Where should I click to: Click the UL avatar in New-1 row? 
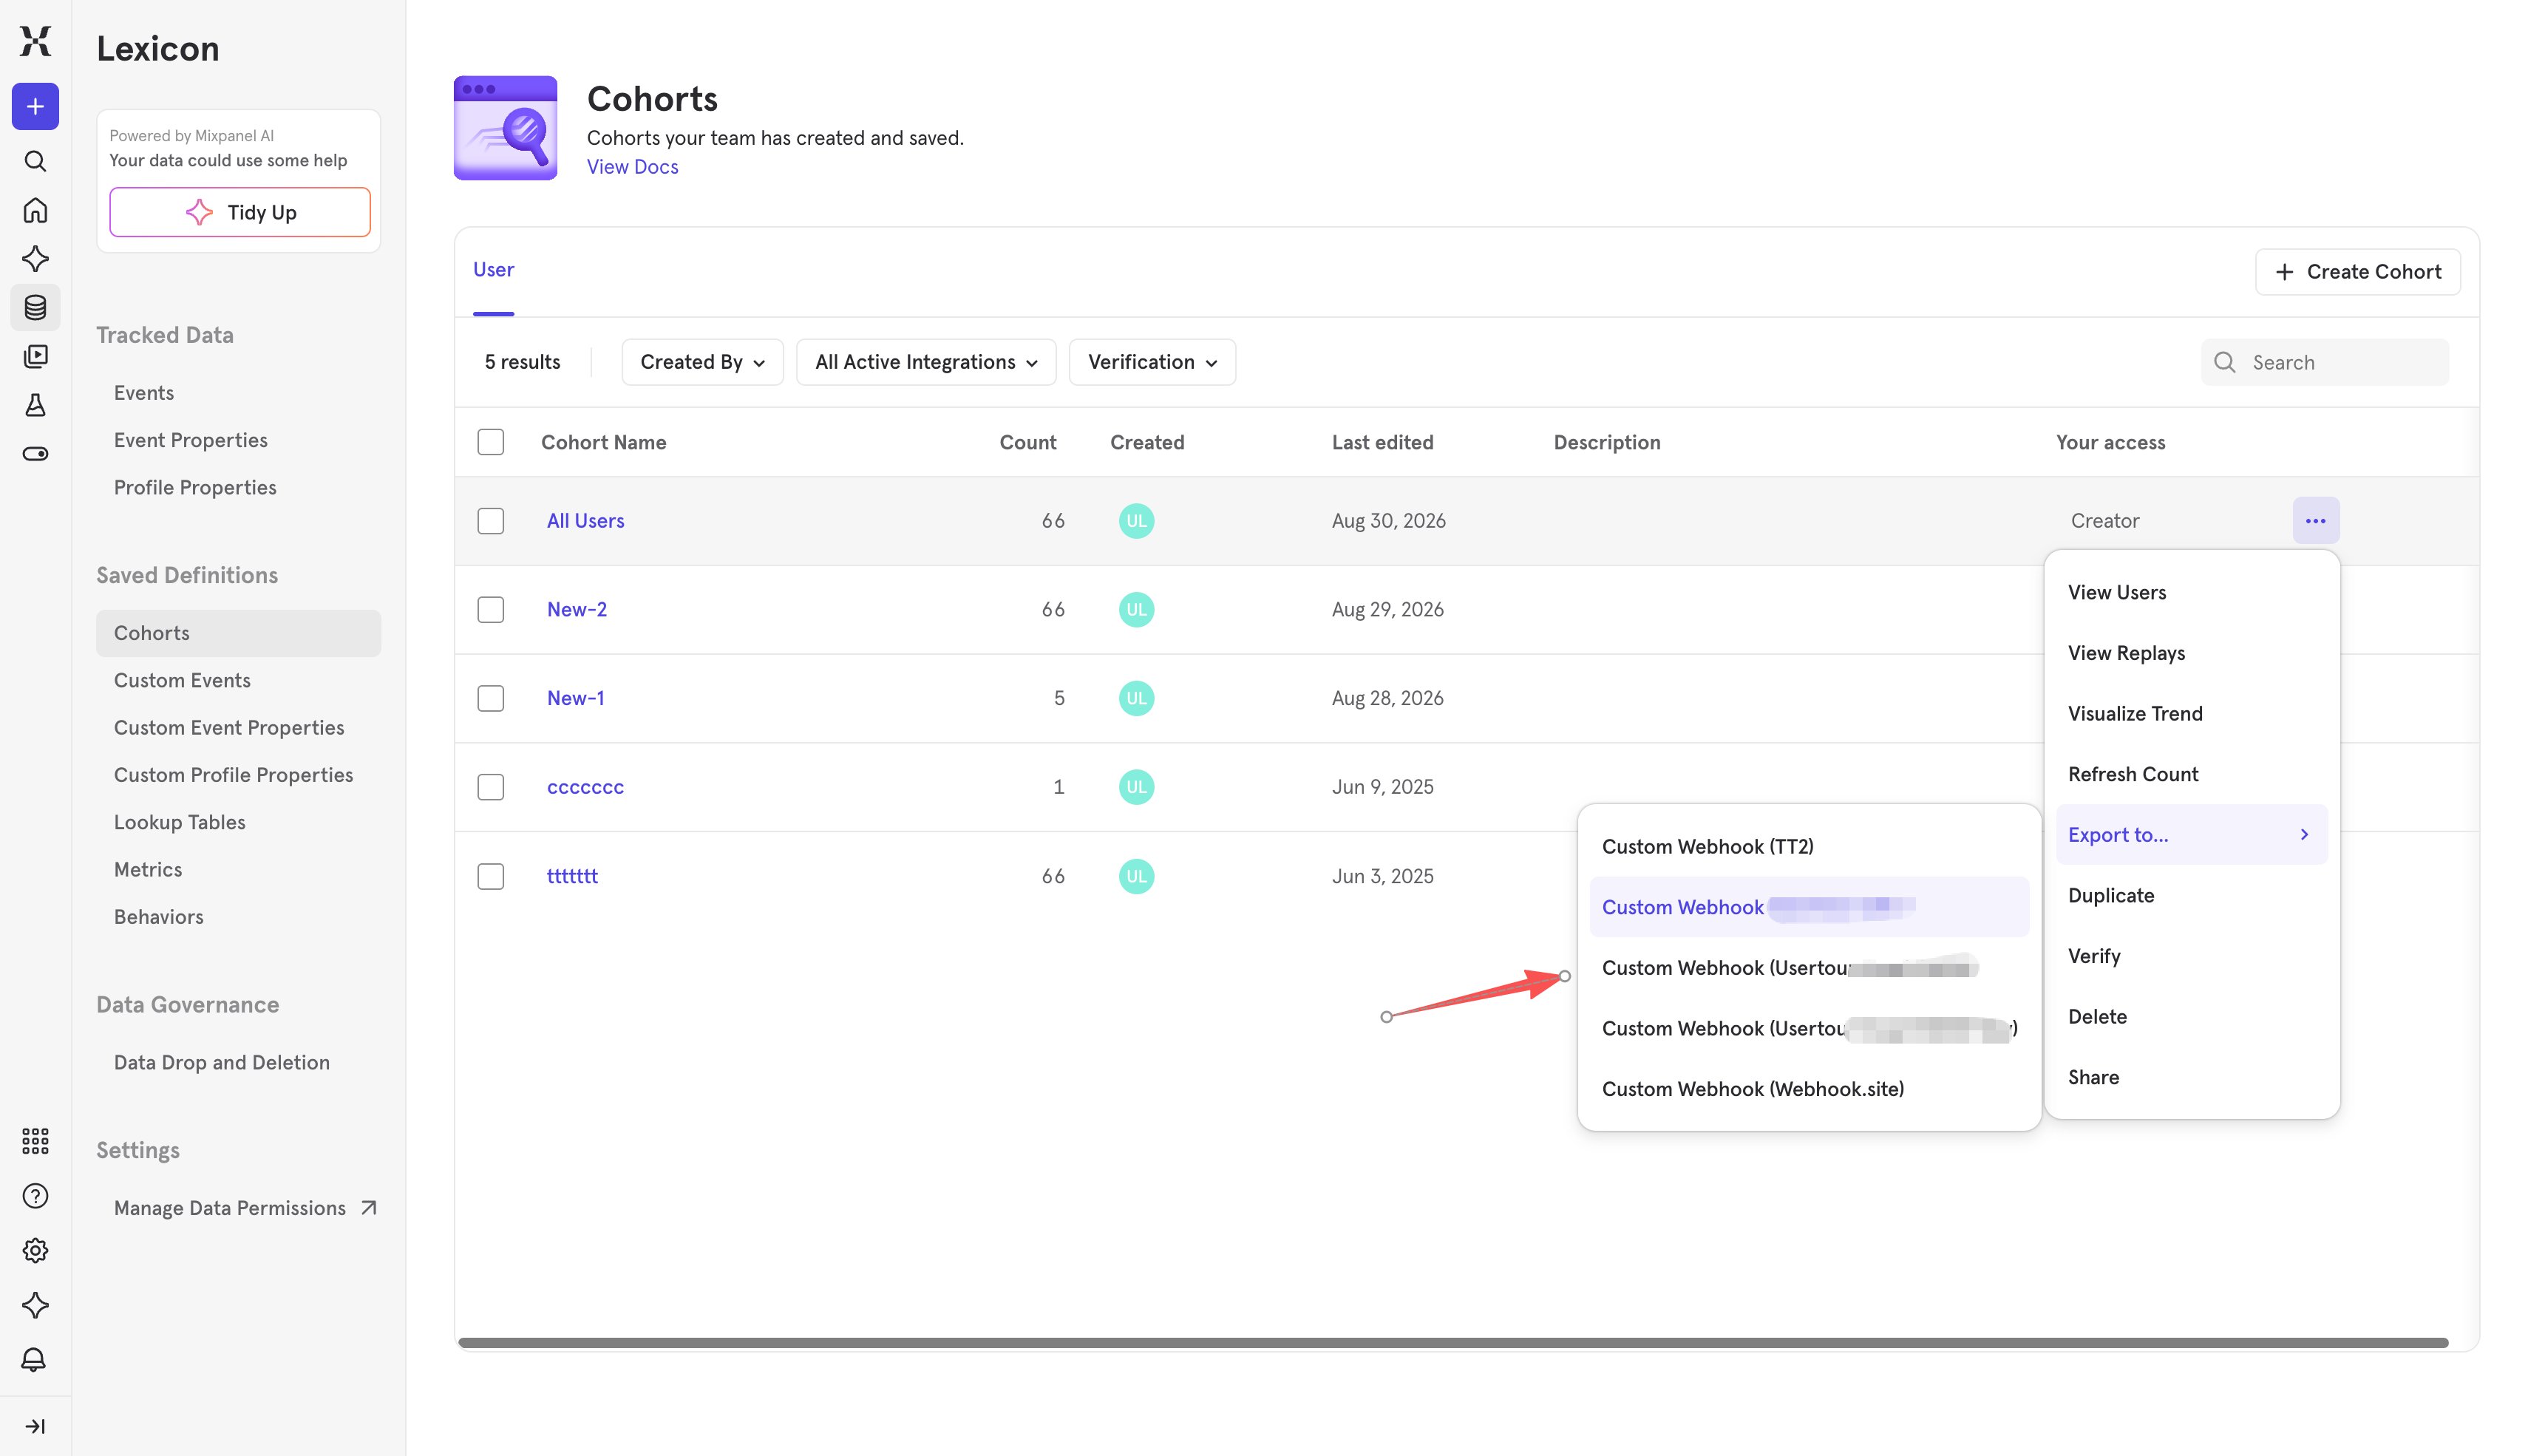coord(1136,698)
